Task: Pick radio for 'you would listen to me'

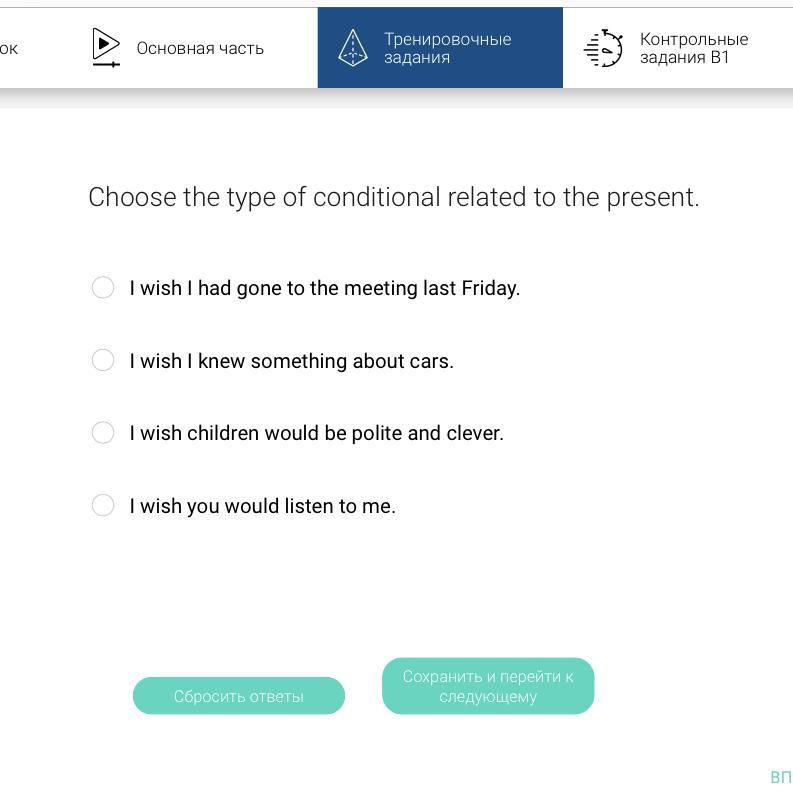Action: point(103,505)
